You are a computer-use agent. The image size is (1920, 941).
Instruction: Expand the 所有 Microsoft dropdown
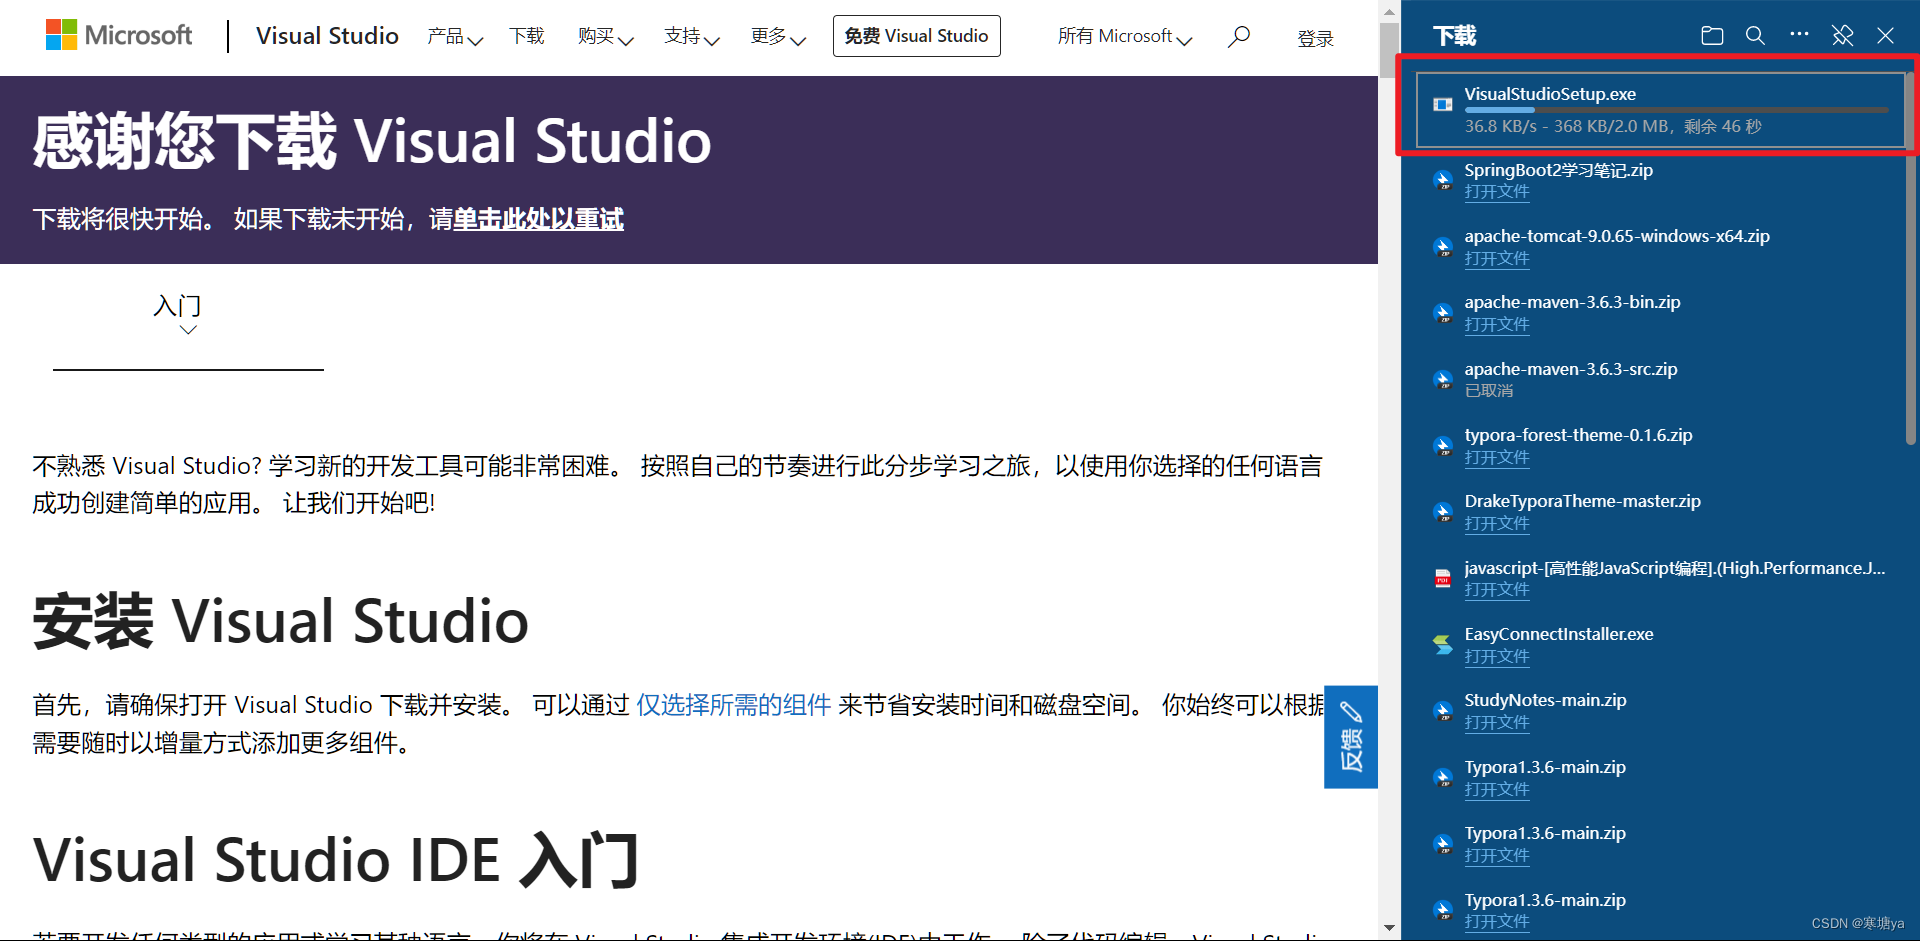[x=1125, y=37]
